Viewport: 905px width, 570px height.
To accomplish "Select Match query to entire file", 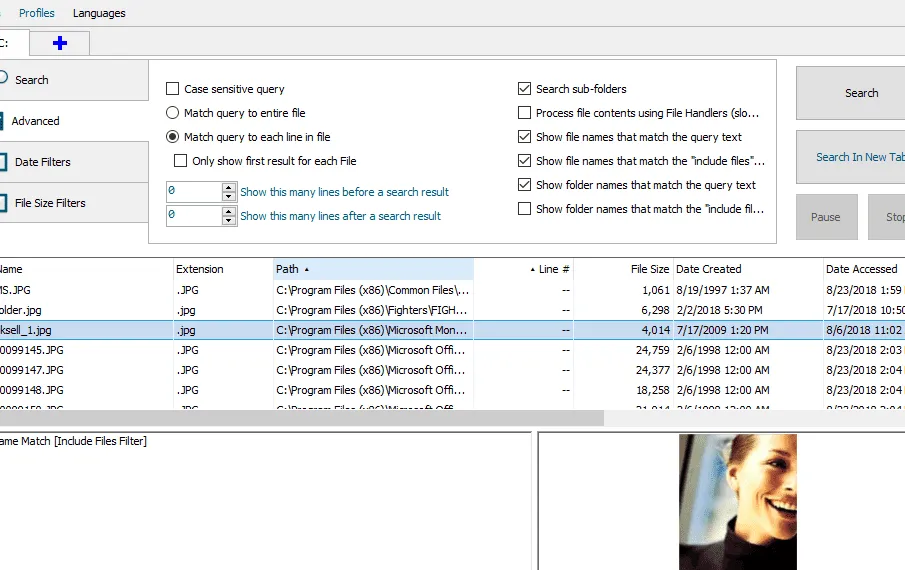I will (x=173, y=113).
